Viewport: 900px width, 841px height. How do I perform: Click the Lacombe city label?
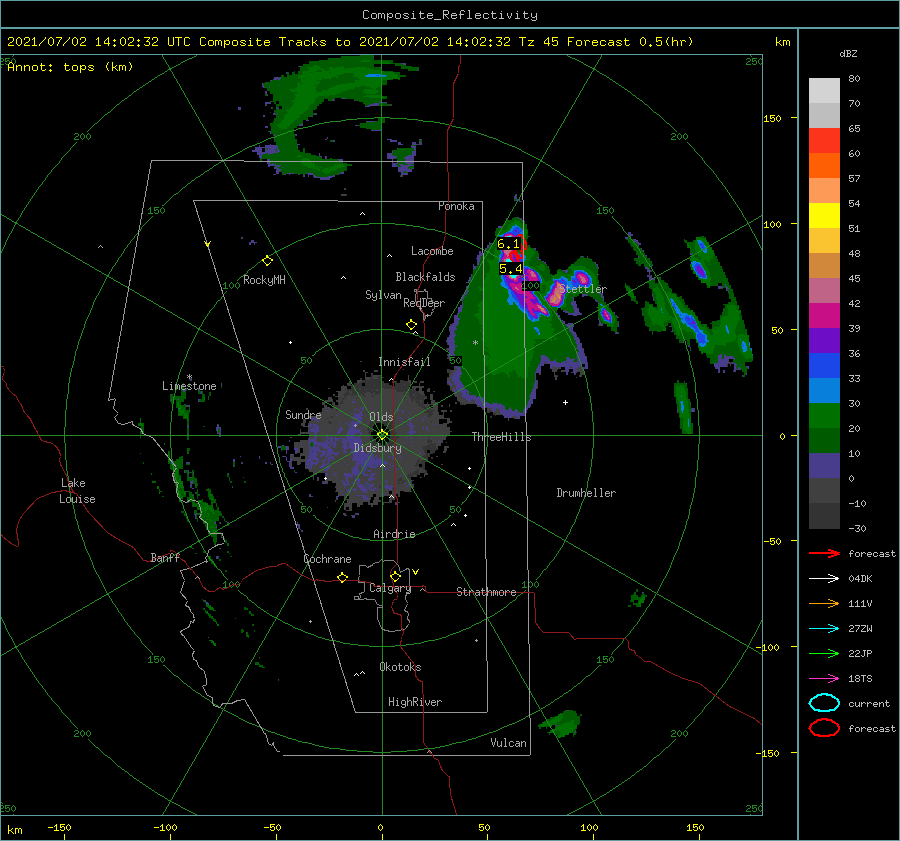[432, 251]
